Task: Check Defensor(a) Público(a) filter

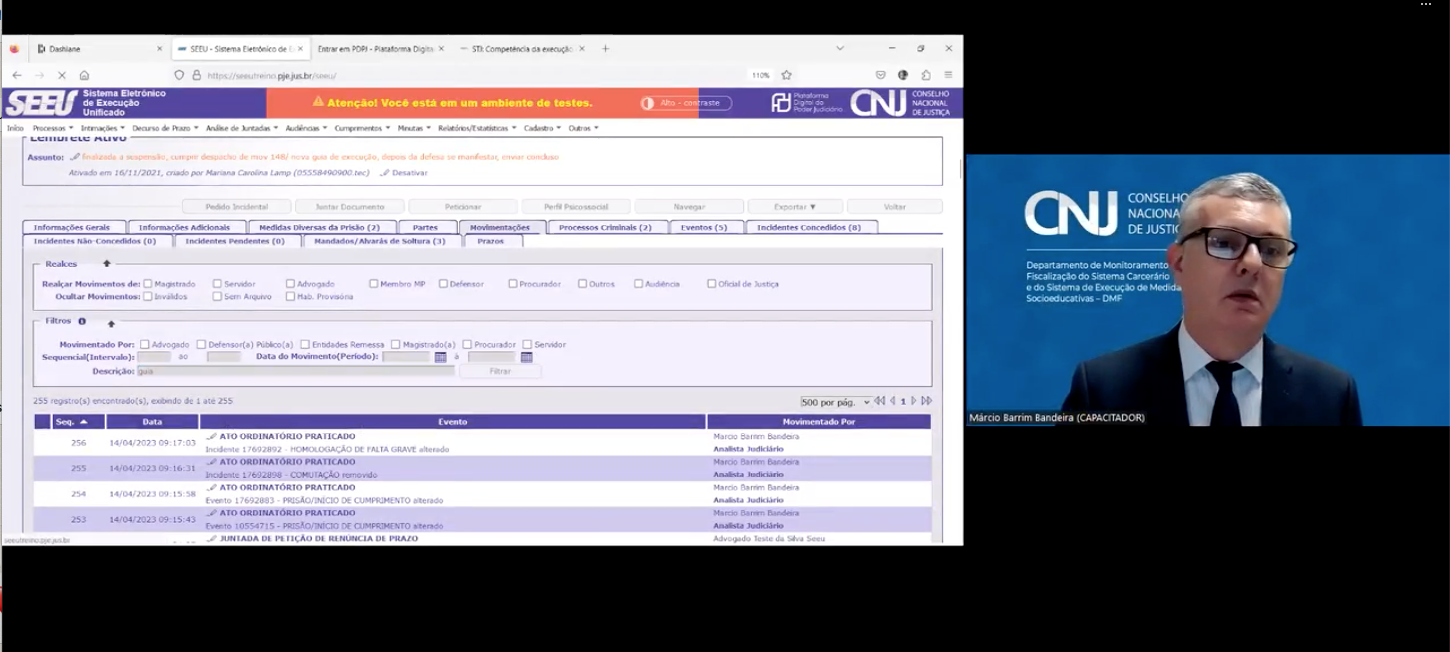Action: (201, 345)
